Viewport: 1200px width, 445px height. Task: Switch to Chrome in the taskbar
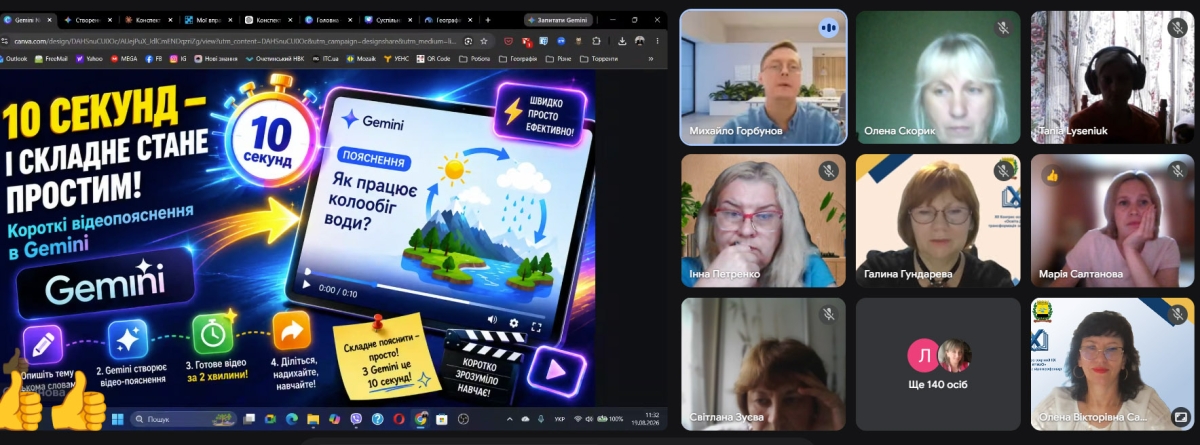[421, 420]
